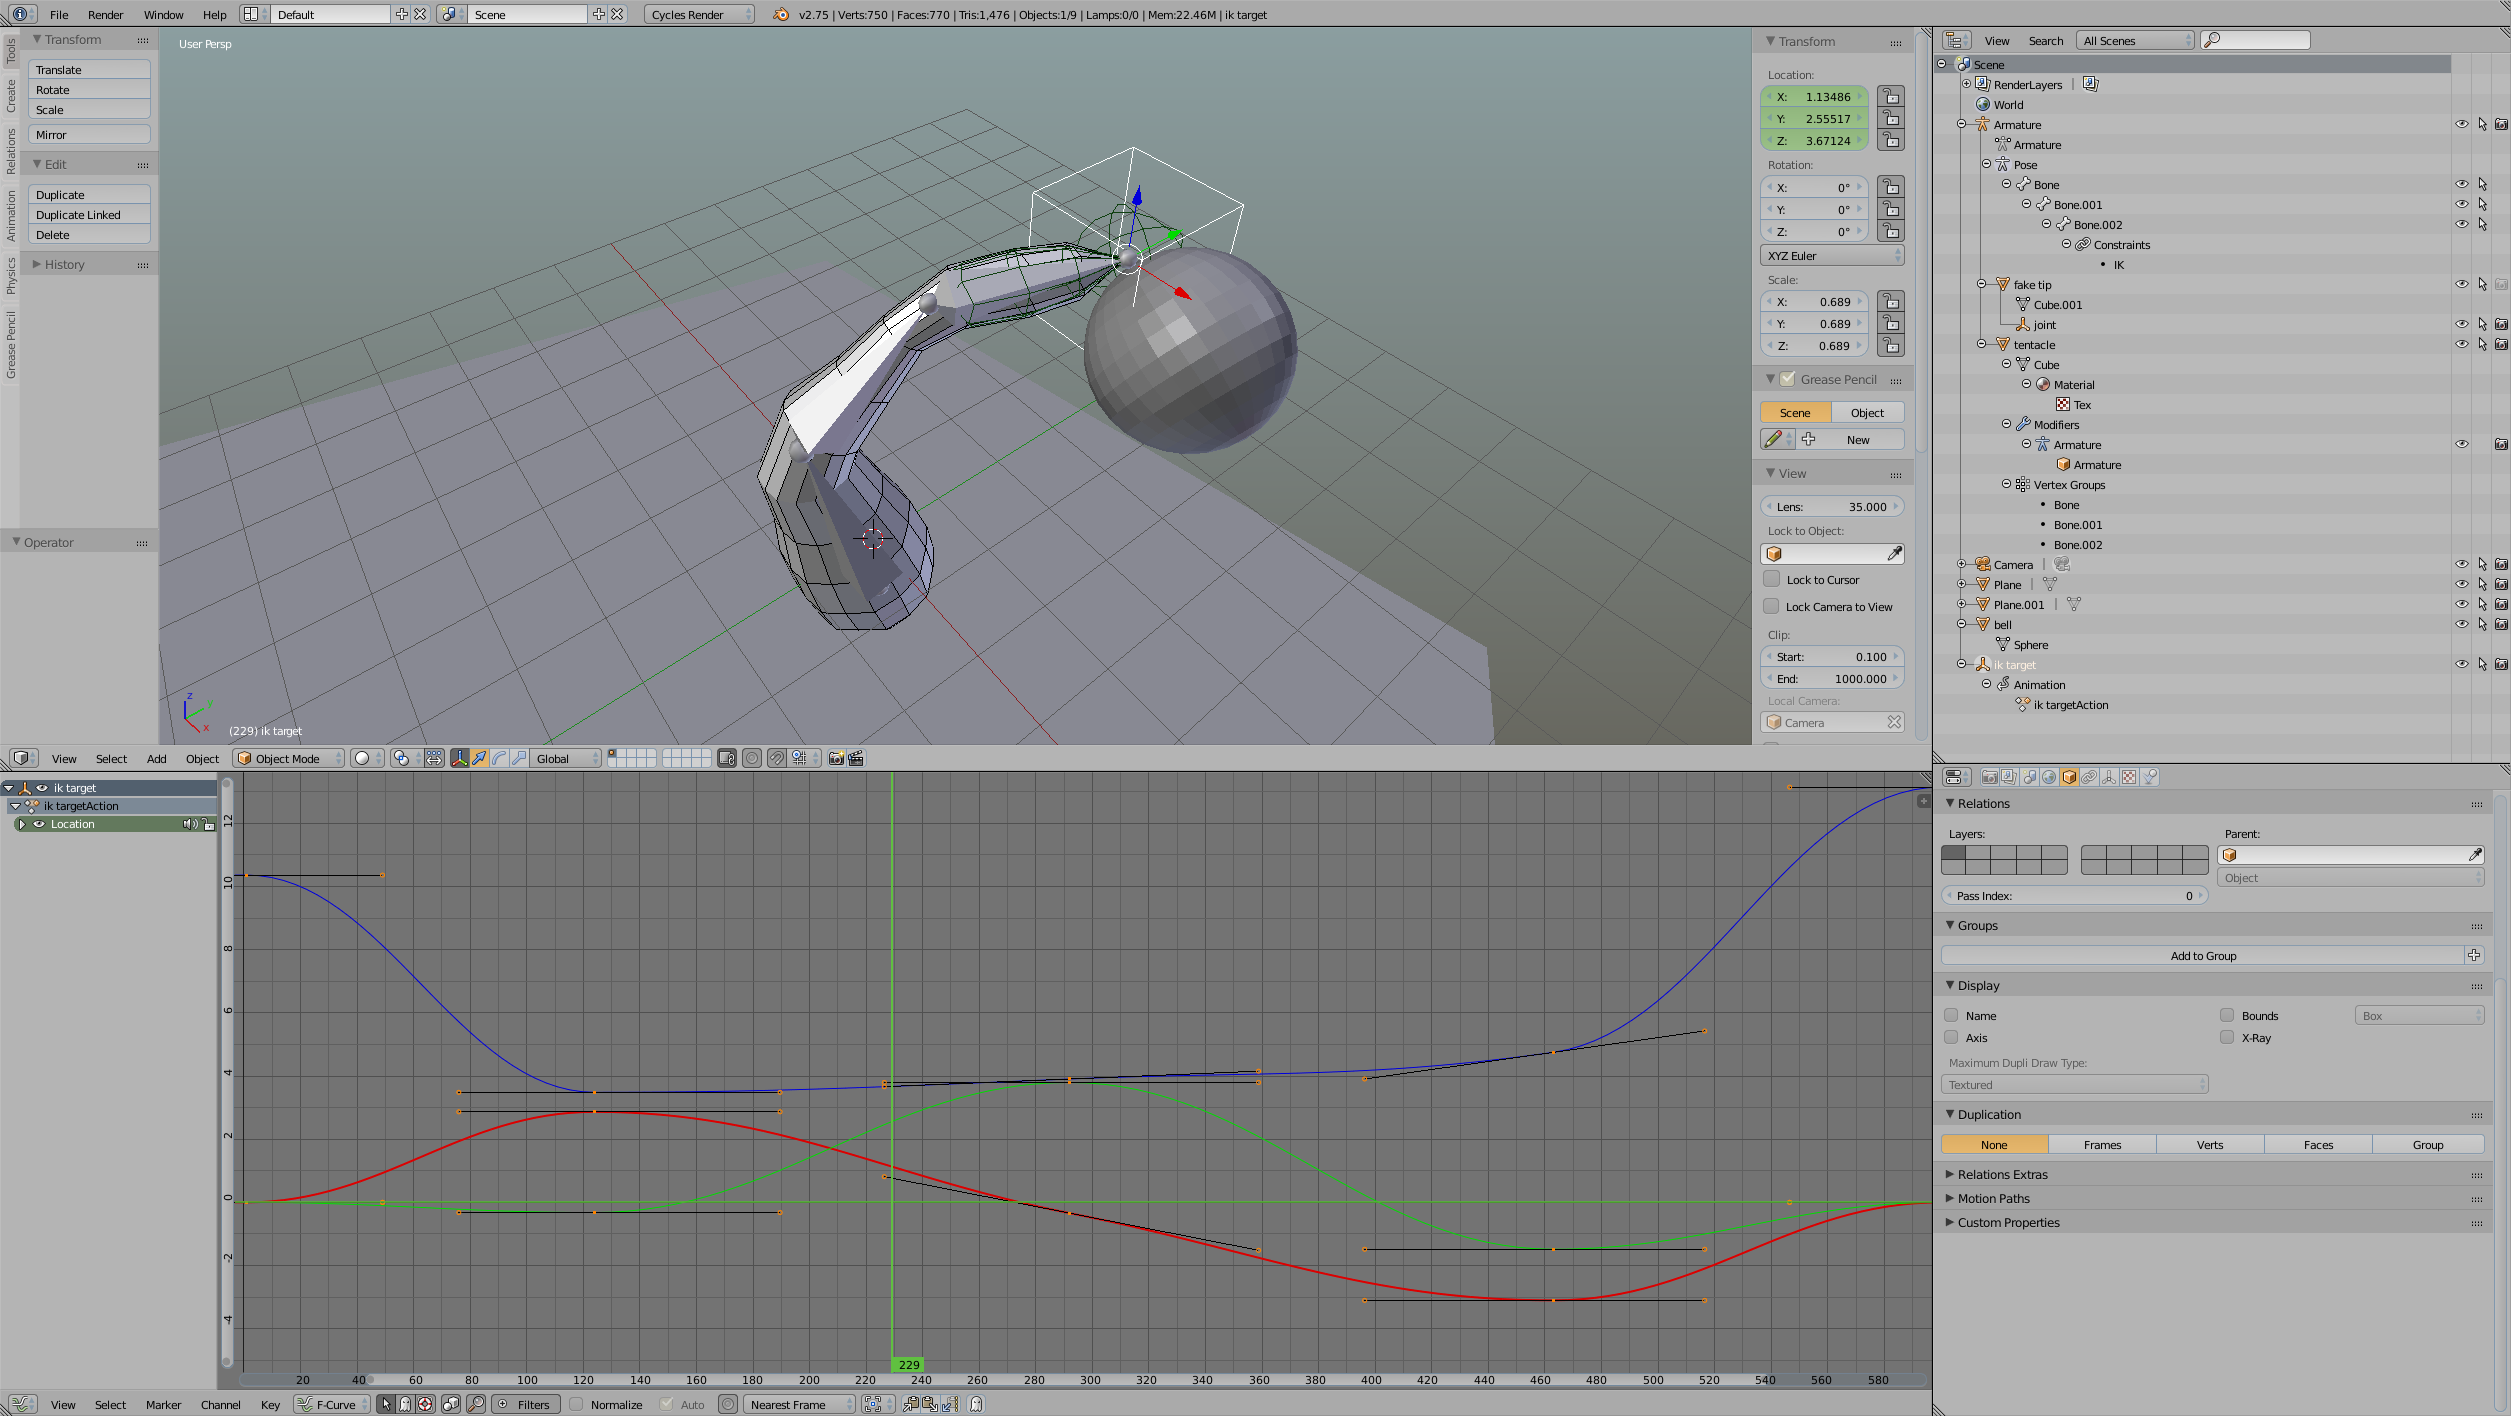Toggle only-selected arrow filter in graph editor
Viewport: 2511px width, 1416px height.
coord(386,1404)
